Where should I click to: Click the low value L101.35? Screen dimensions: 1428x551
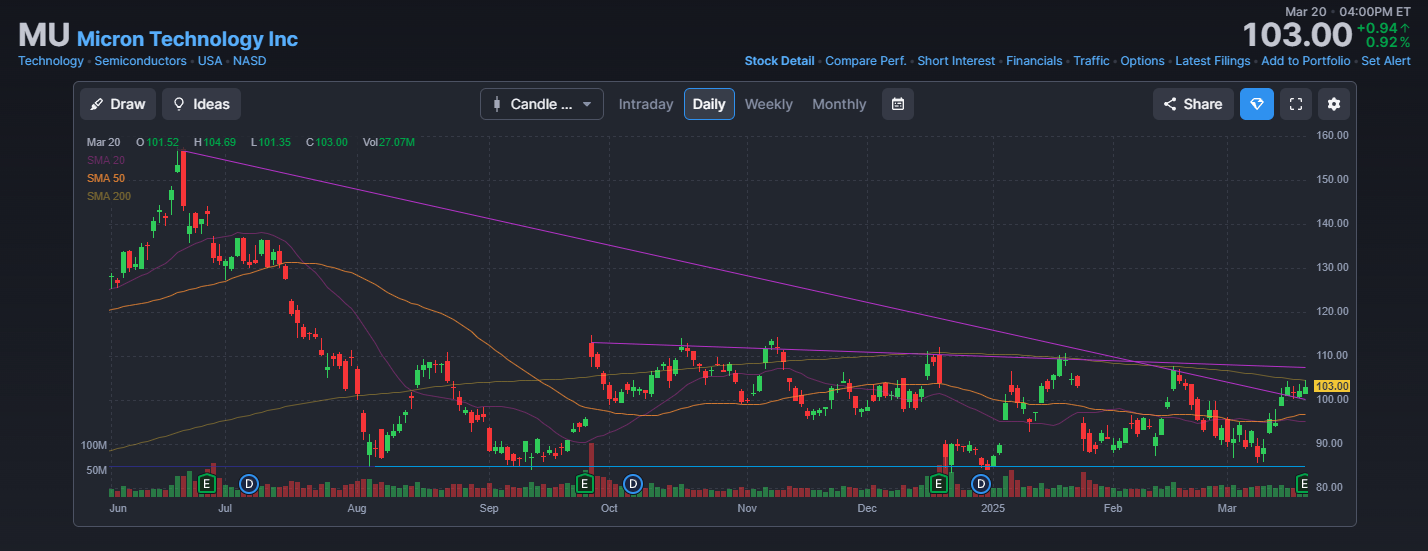(270, 142)
